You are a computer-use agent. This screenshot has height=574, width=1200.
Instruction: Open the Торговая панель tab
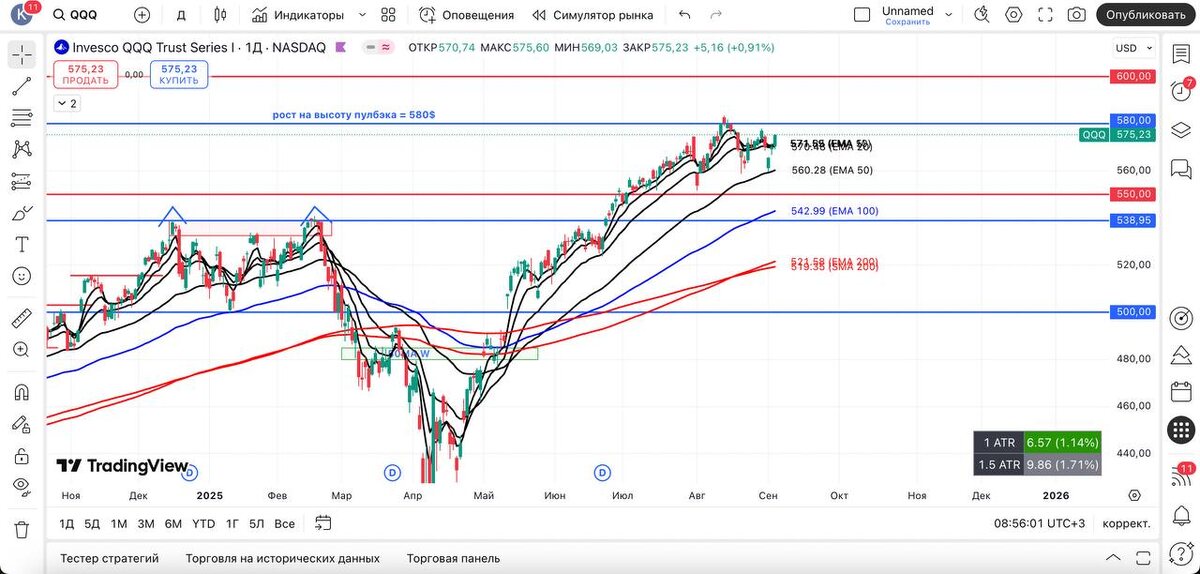[453, 558]
